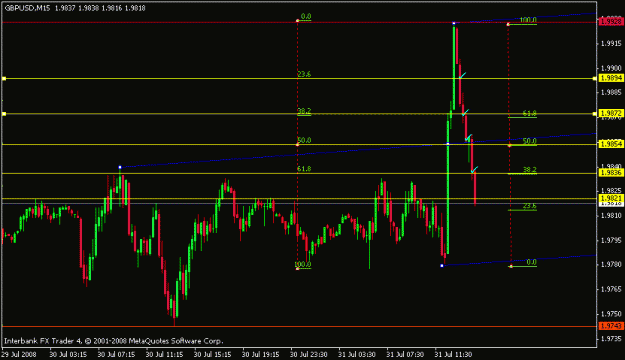
Task: Click the 100.0 Fibonacci label near the 1.9780 level
Action: [x=303, y=264]
